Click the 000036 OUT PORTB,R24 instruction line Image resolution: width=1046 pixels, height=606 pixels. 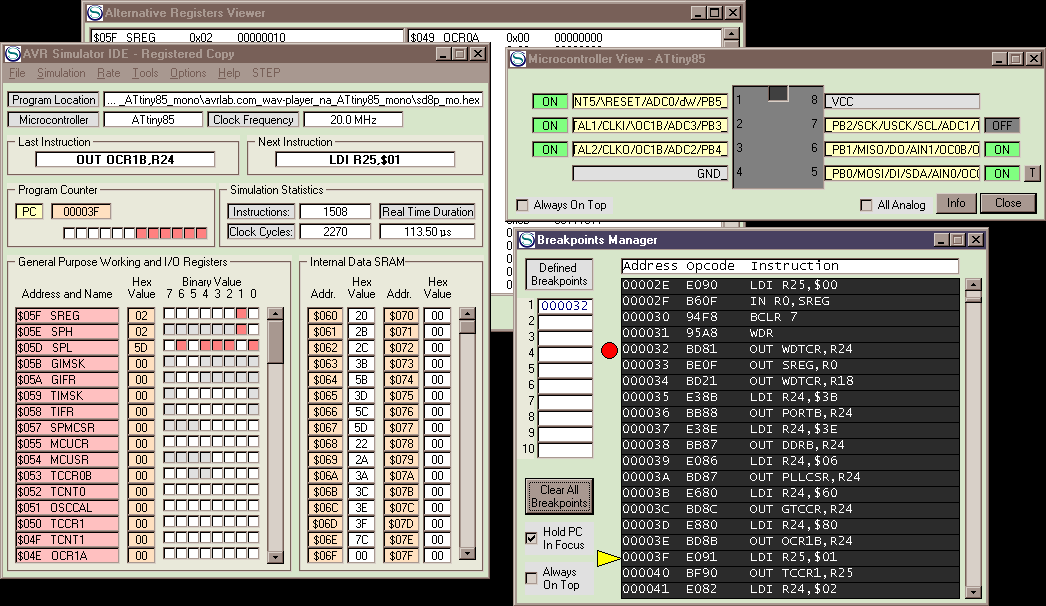click(x=790, y=413)
